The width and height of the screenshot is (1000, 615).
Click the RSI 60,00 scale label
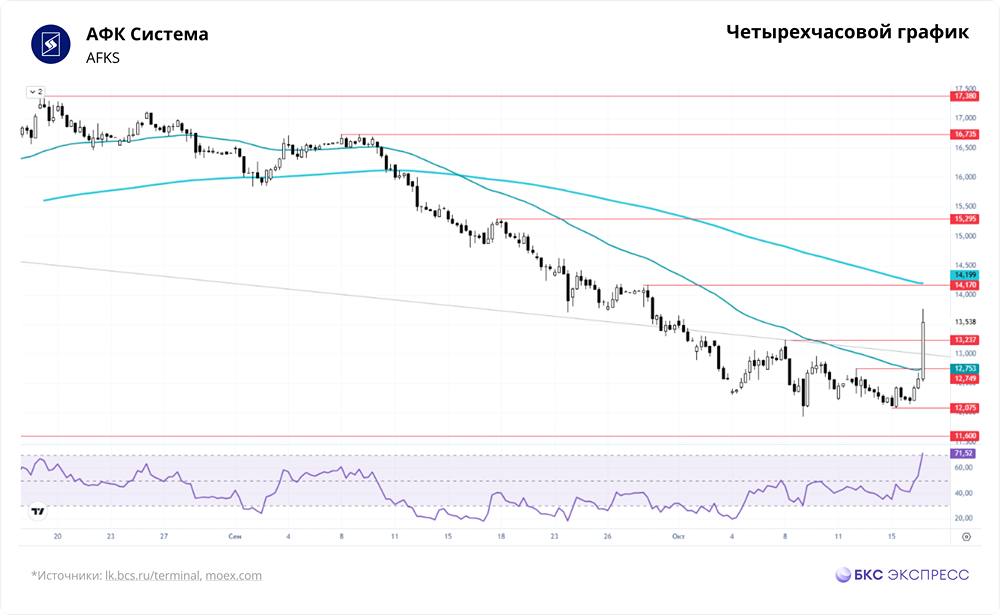pyautogui.click(x=964, y=468)
